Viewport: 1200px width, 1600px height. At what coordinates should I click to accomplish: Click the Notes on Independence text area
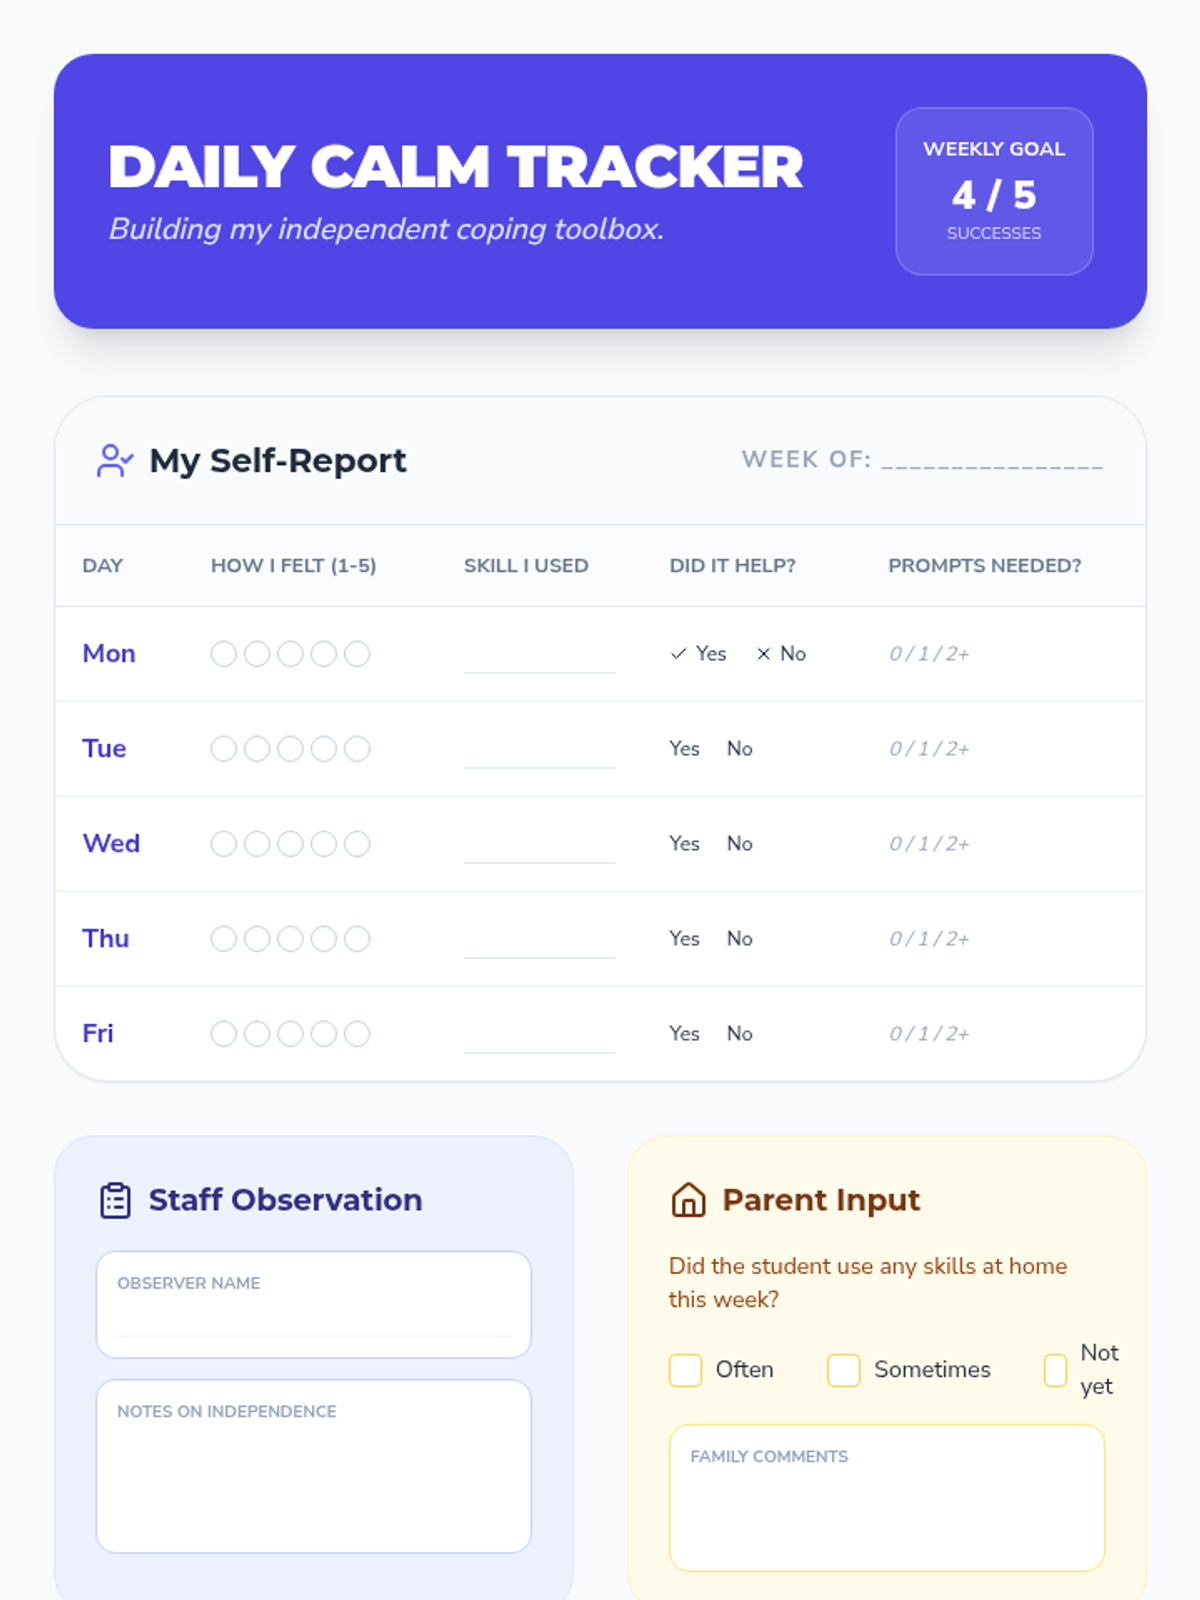click(x=314, y=1467)
